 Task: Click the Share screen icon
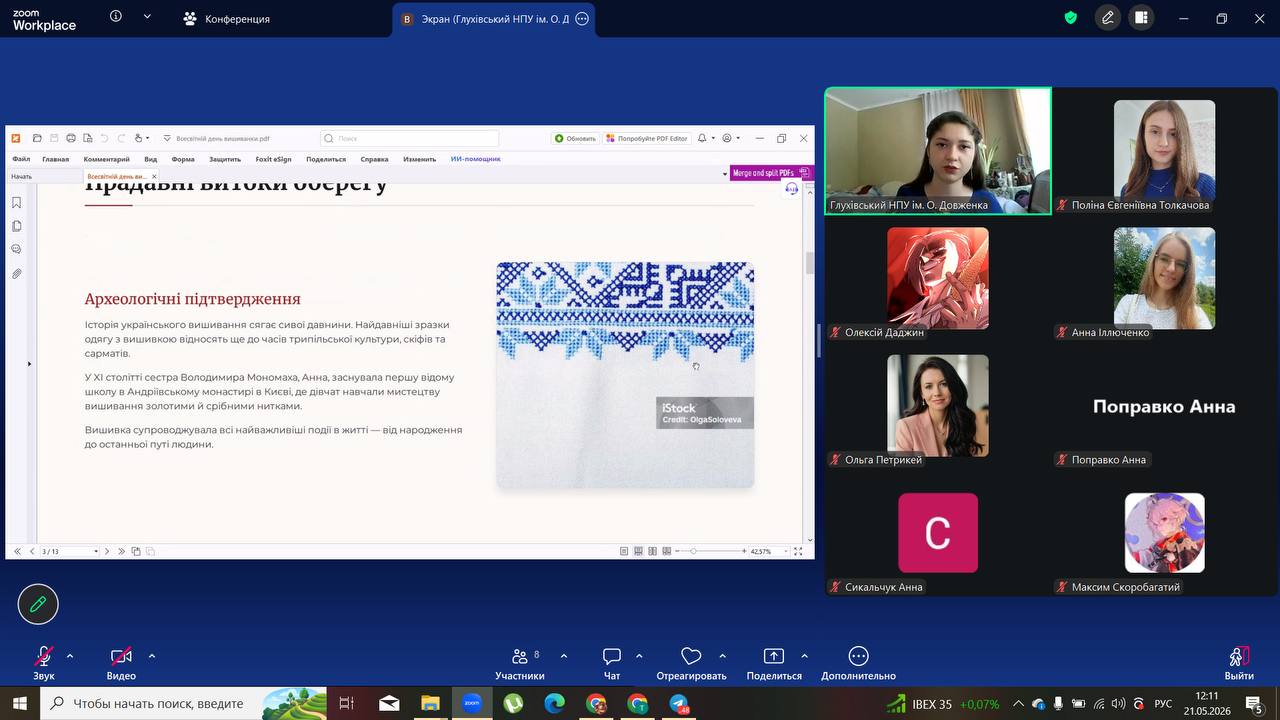774,657
